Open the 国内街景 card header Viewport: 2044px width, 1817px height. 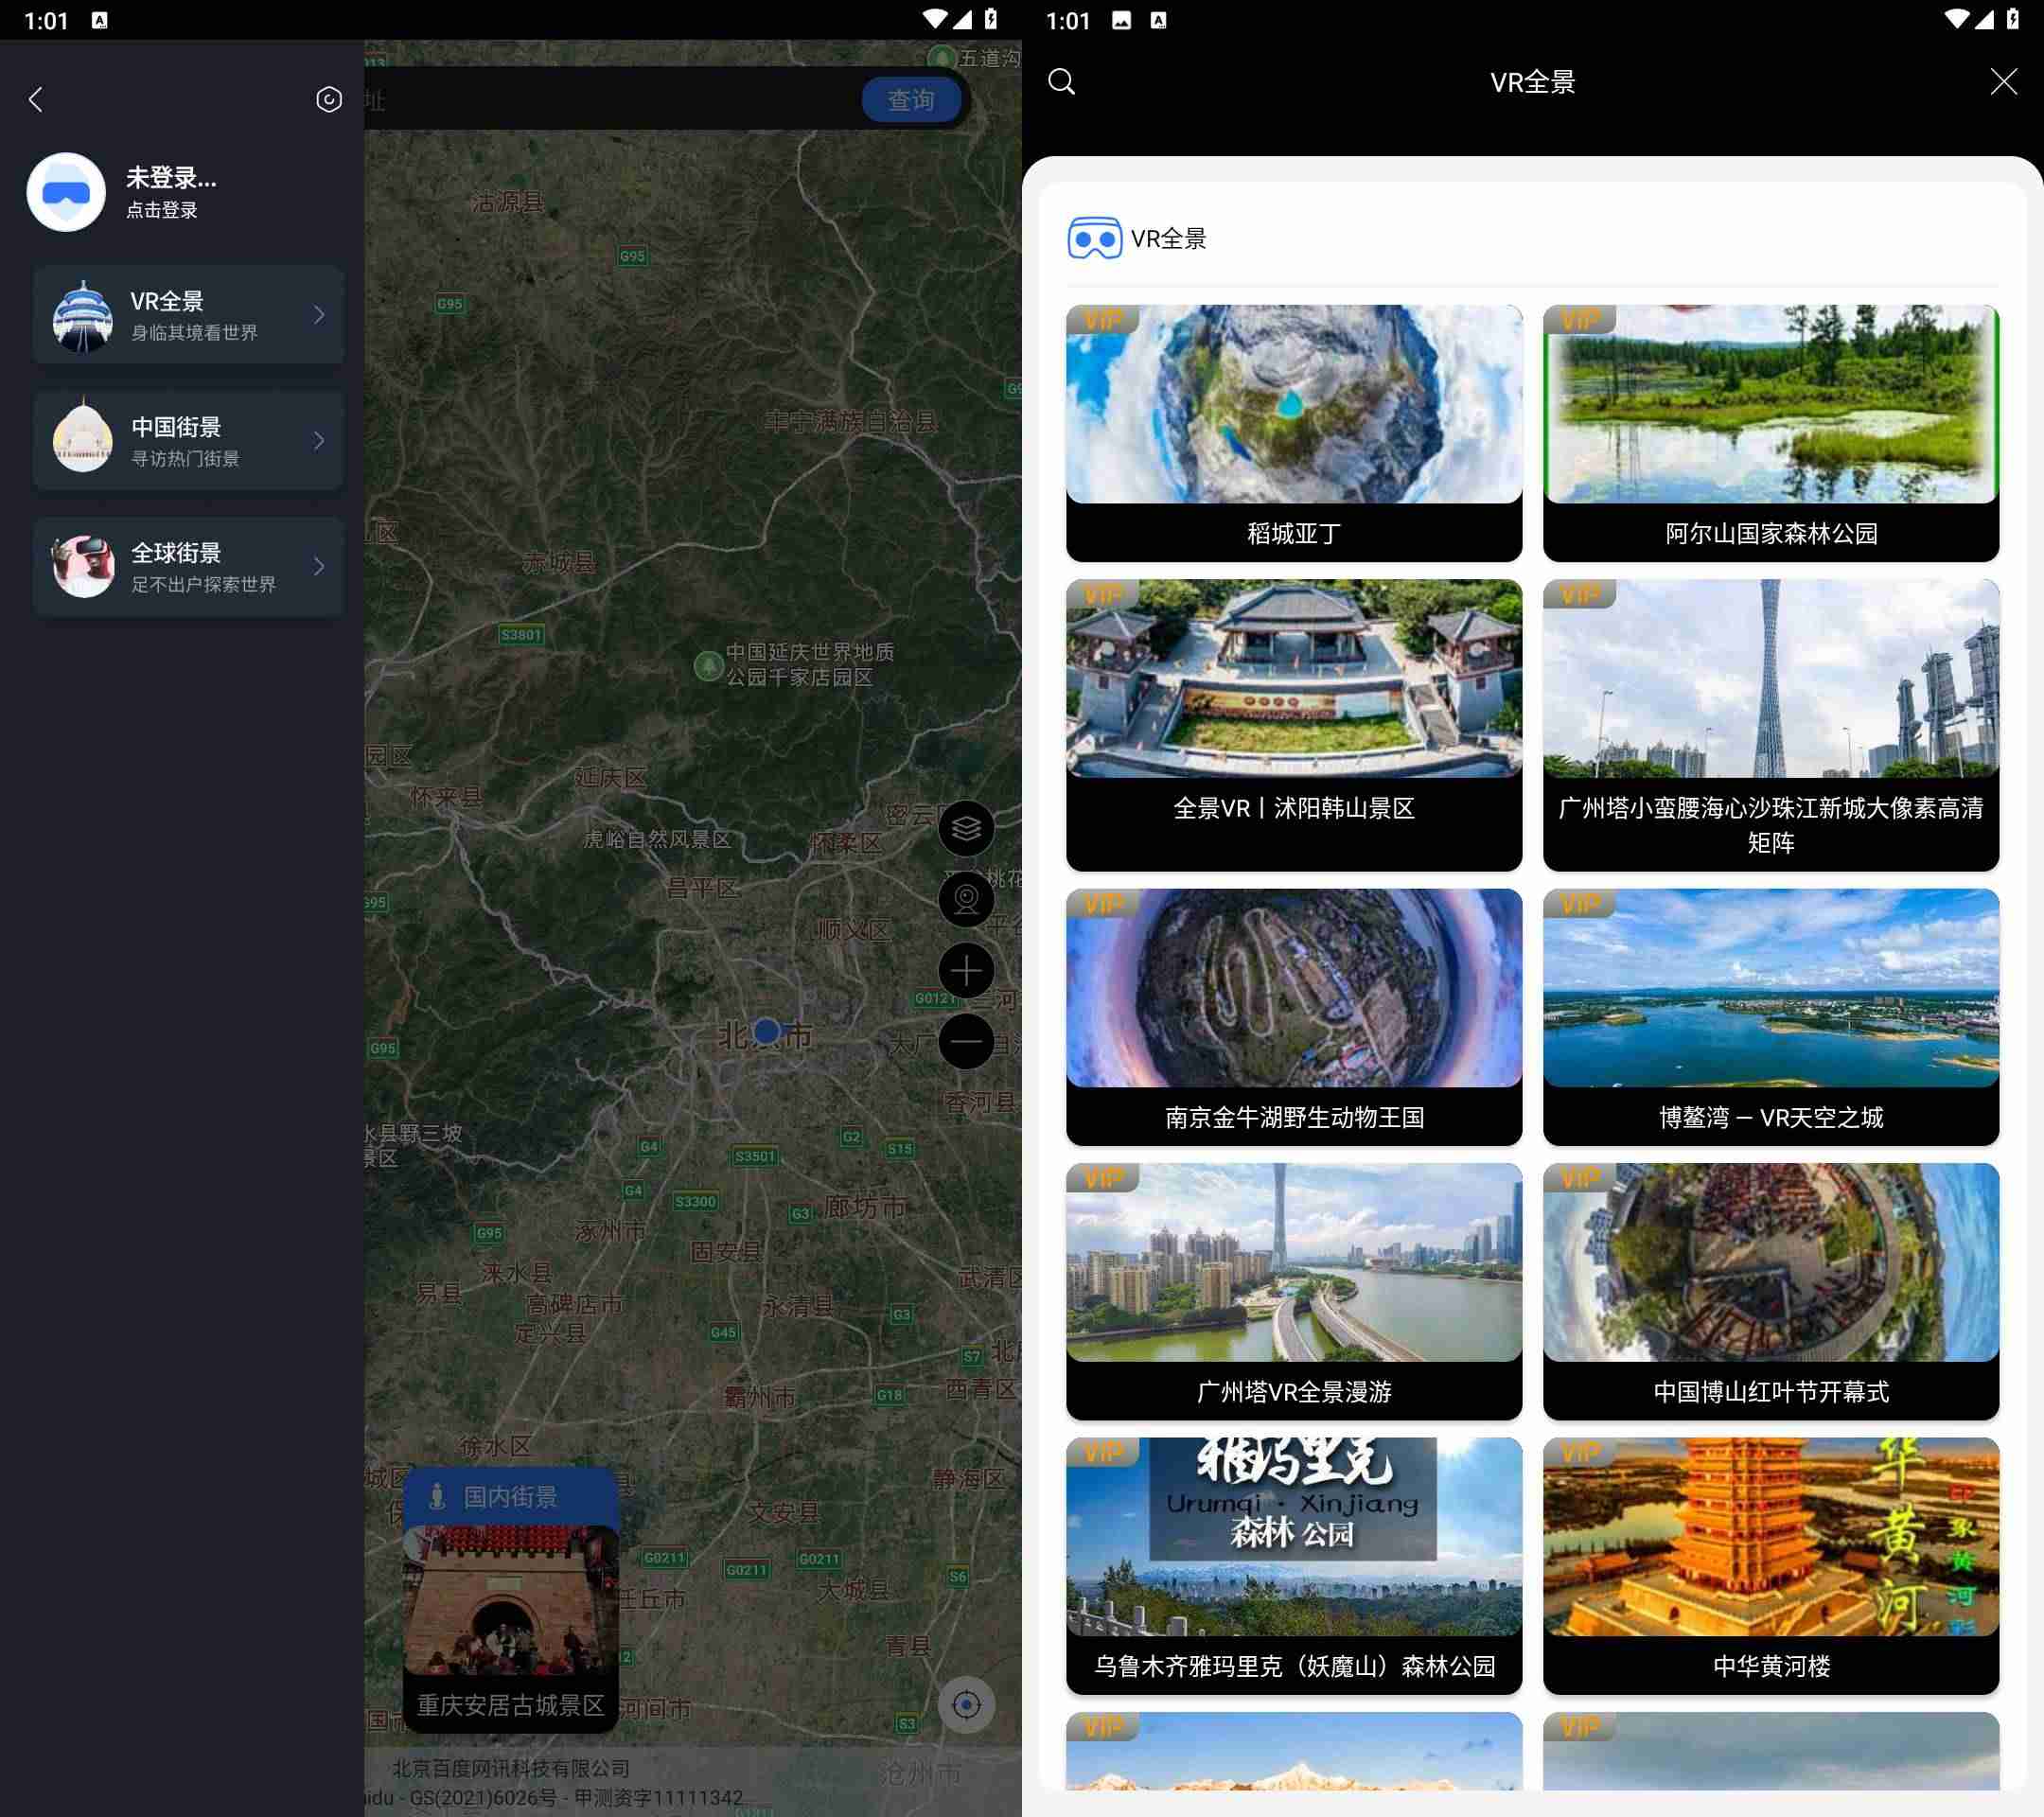point(511,1496)
